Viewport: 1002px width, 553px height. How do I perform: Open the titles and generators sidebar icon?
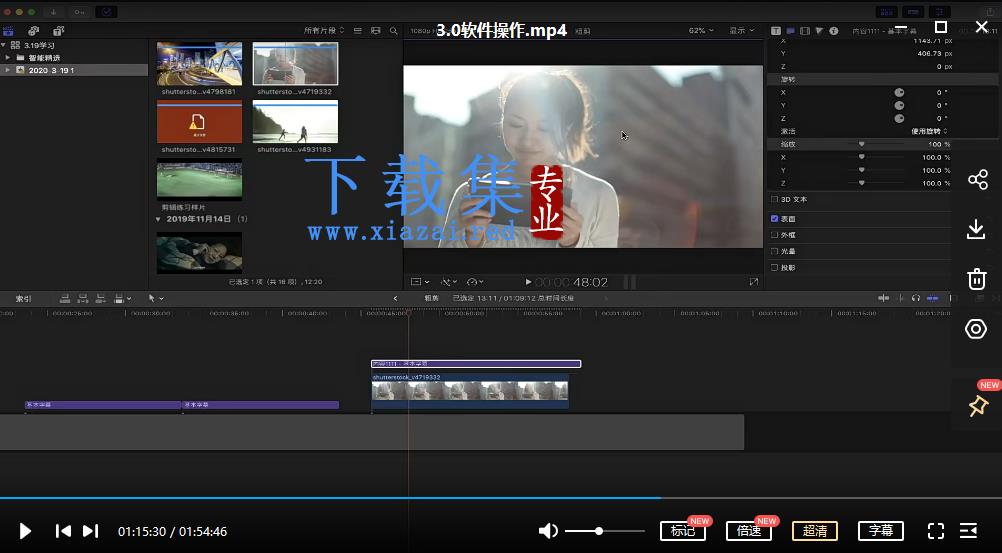click(59, 31)
